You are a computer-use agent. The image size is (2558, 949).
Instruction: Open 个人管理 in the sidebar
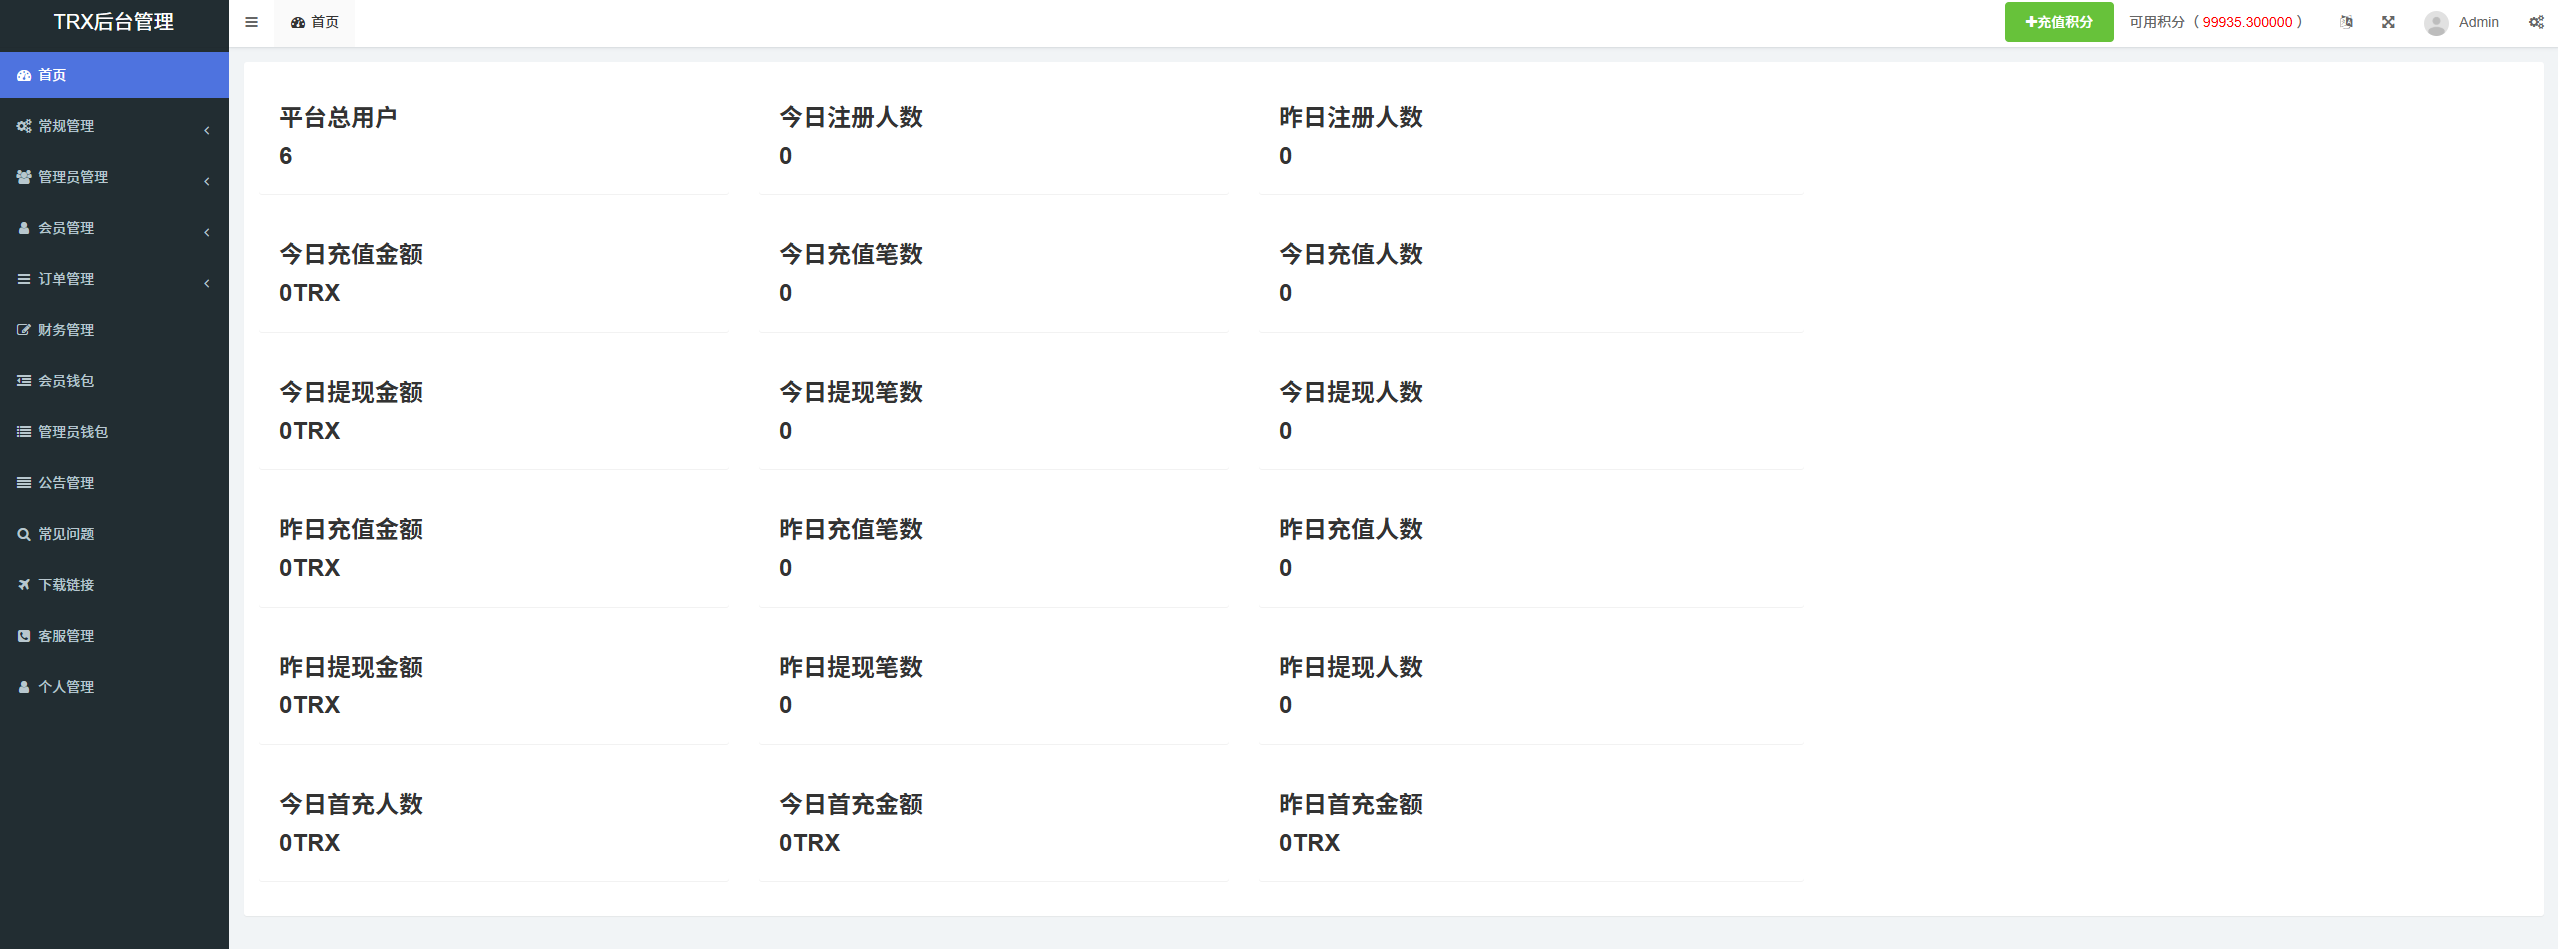tap(114, 687)
